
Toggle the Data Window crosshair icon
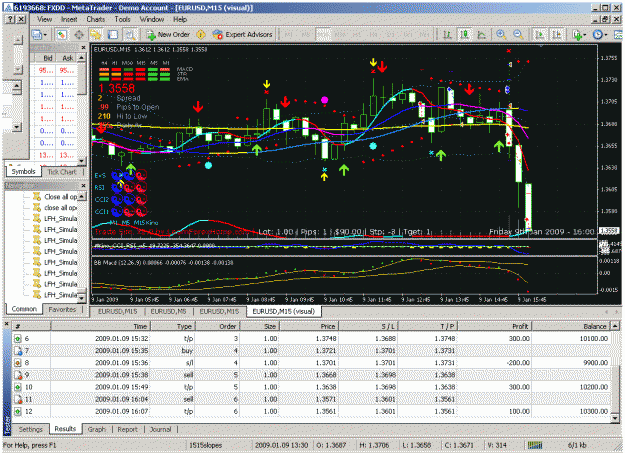pyautogui.click(x=79, y=35)
